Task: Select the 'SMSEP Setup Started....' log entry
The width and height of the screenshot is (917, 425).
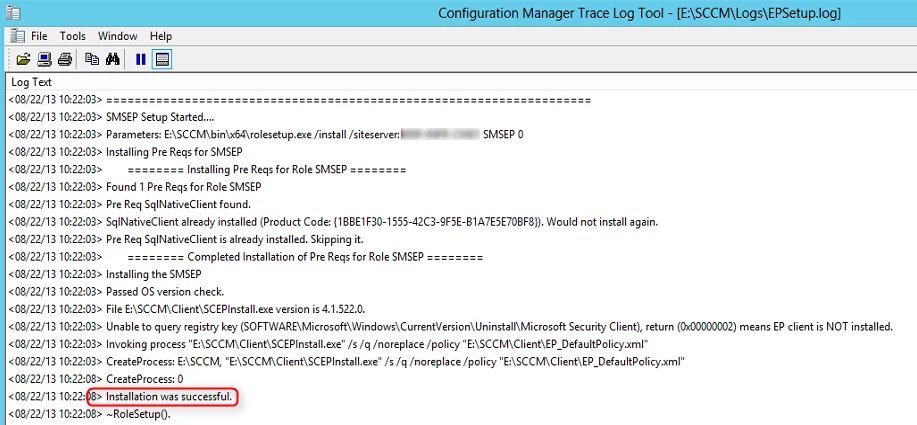Action: (x=458, y=118)
